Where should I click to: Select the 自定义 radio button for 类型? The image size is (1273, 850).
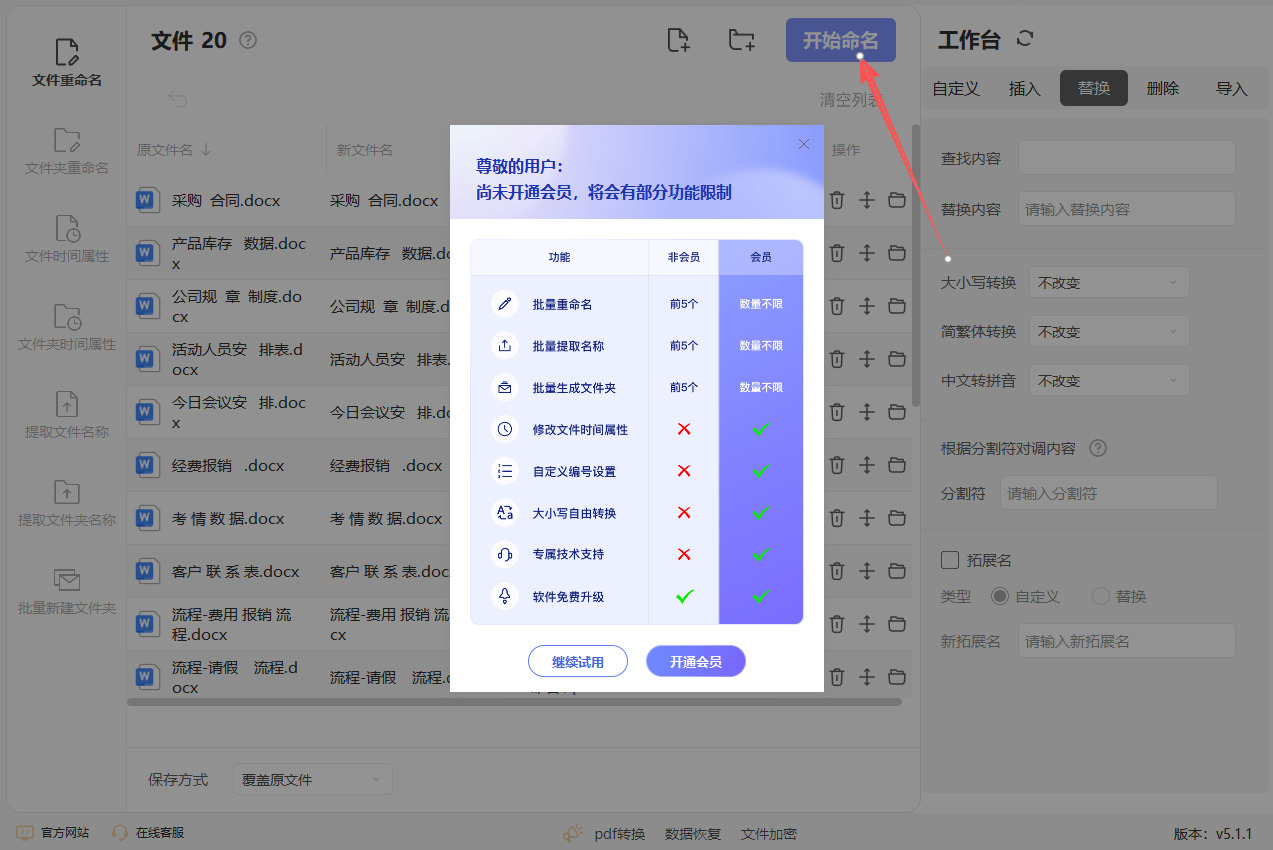pyautogui.click(x=1000, y=596)
